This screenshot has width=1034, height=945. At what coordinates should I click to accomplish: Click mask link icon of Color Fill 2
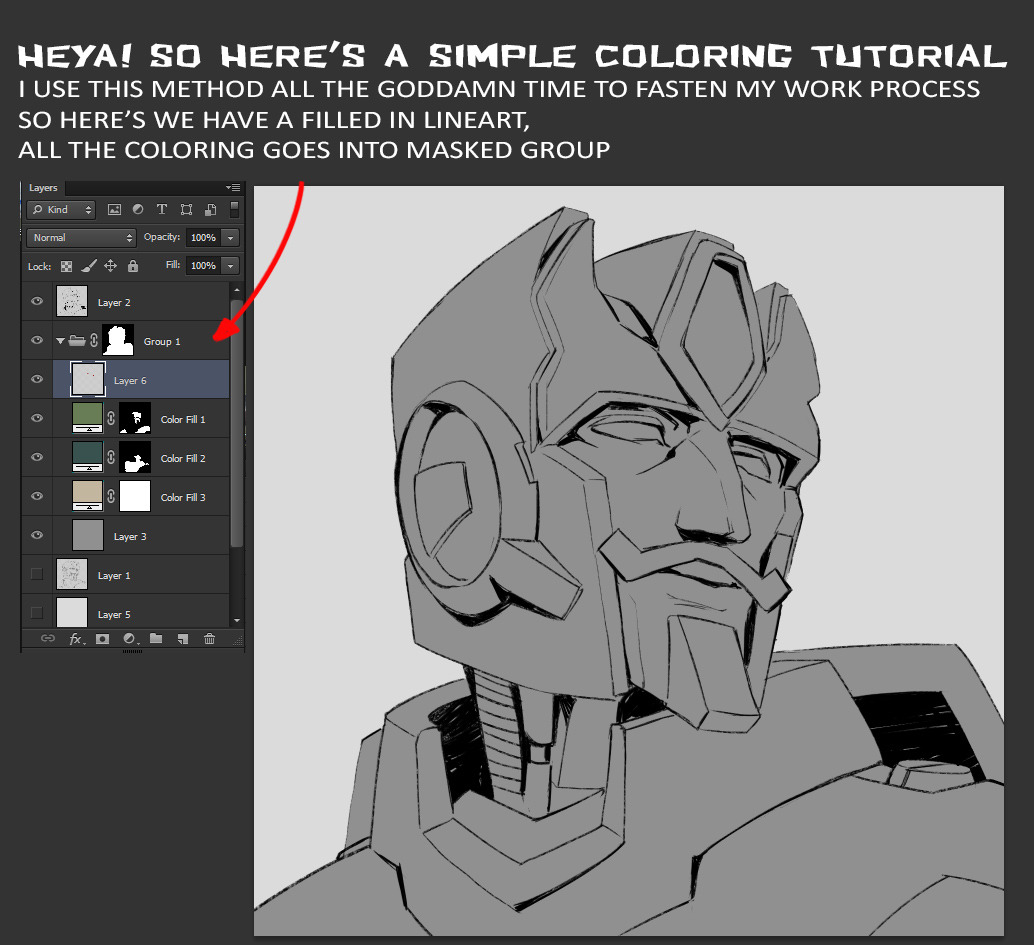pos(111,457)
